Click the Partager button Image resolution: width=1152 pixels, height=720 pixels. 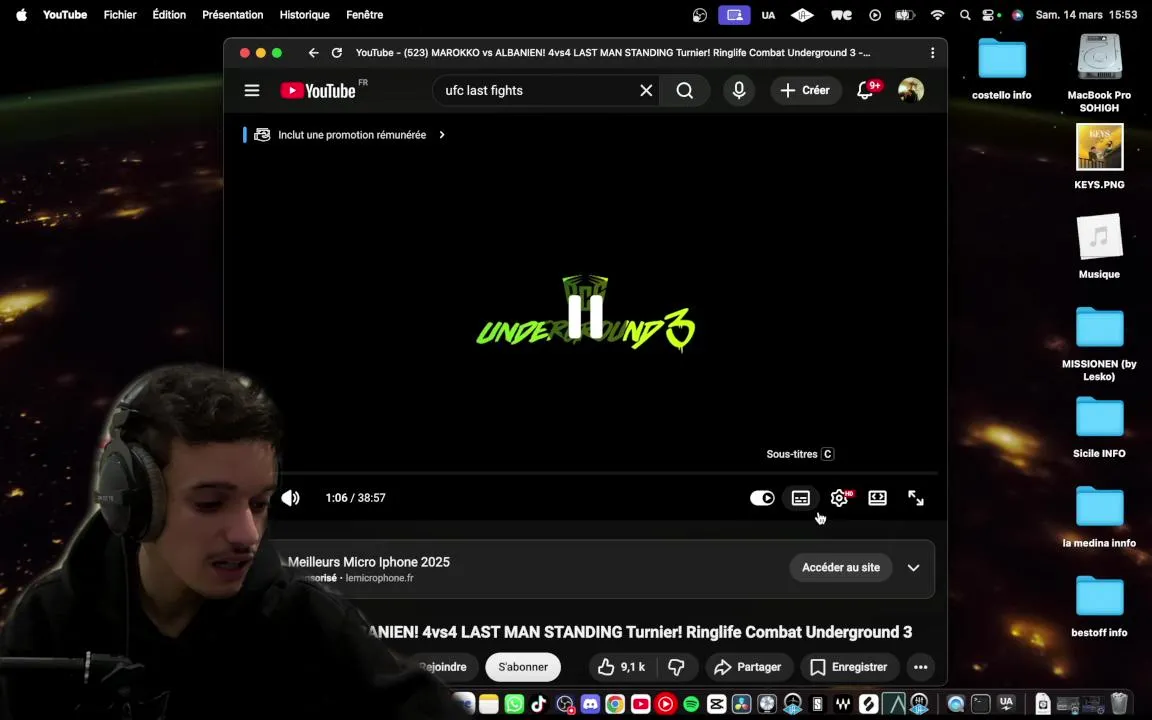click(749, 667)
